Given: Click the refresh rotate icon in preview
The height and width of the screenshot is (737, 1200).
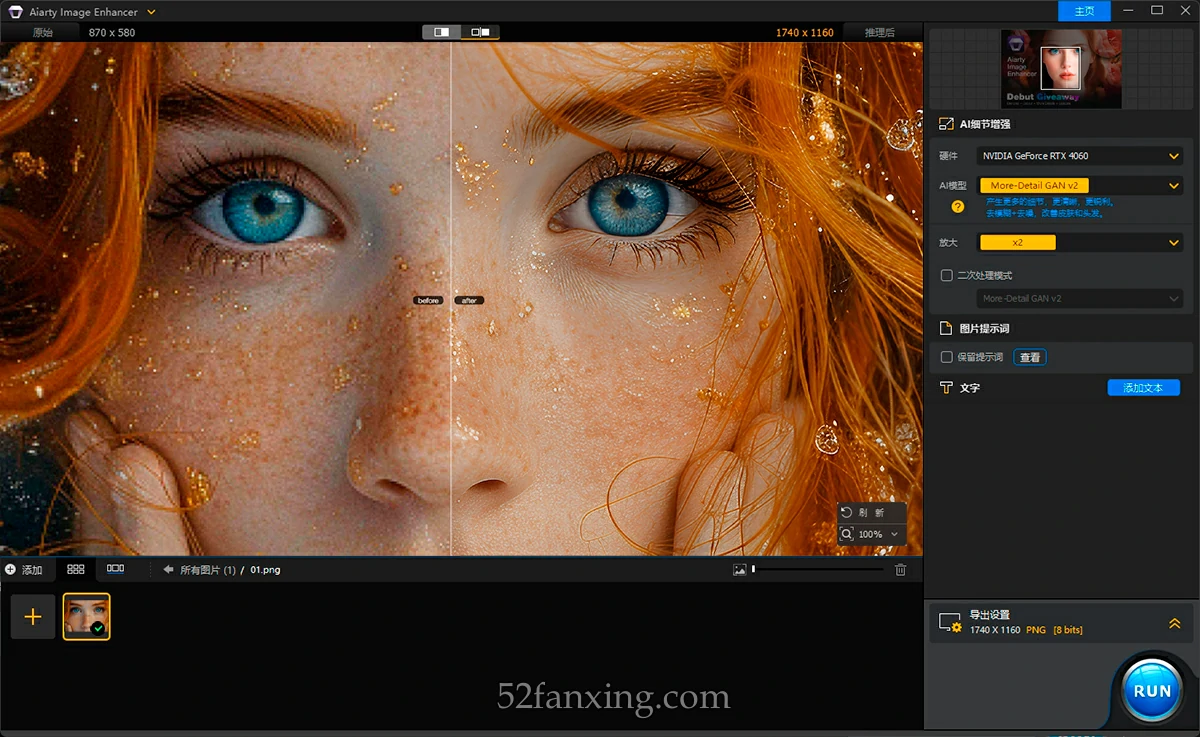Looking at the screenshot, I should click(847, 512).
